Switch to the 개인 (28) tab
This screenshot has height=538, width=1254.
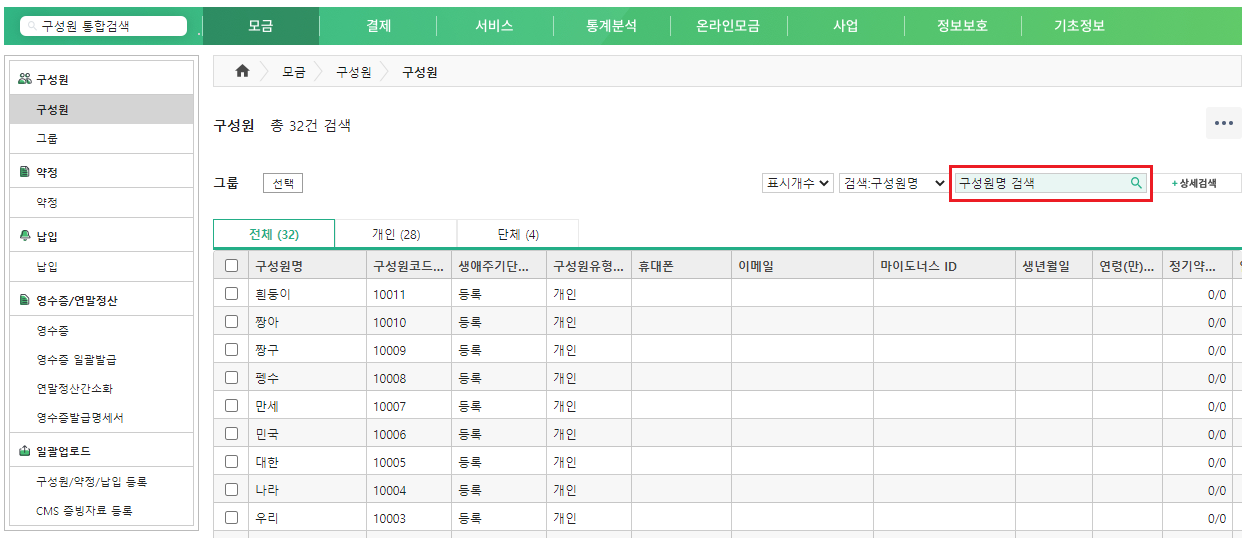point(396,234)
